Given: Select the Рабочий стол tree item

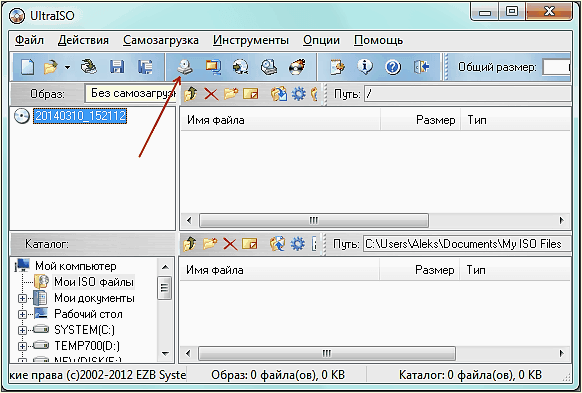Looking at the screenshot, I should pyautogui.click(x=88, y=314).
